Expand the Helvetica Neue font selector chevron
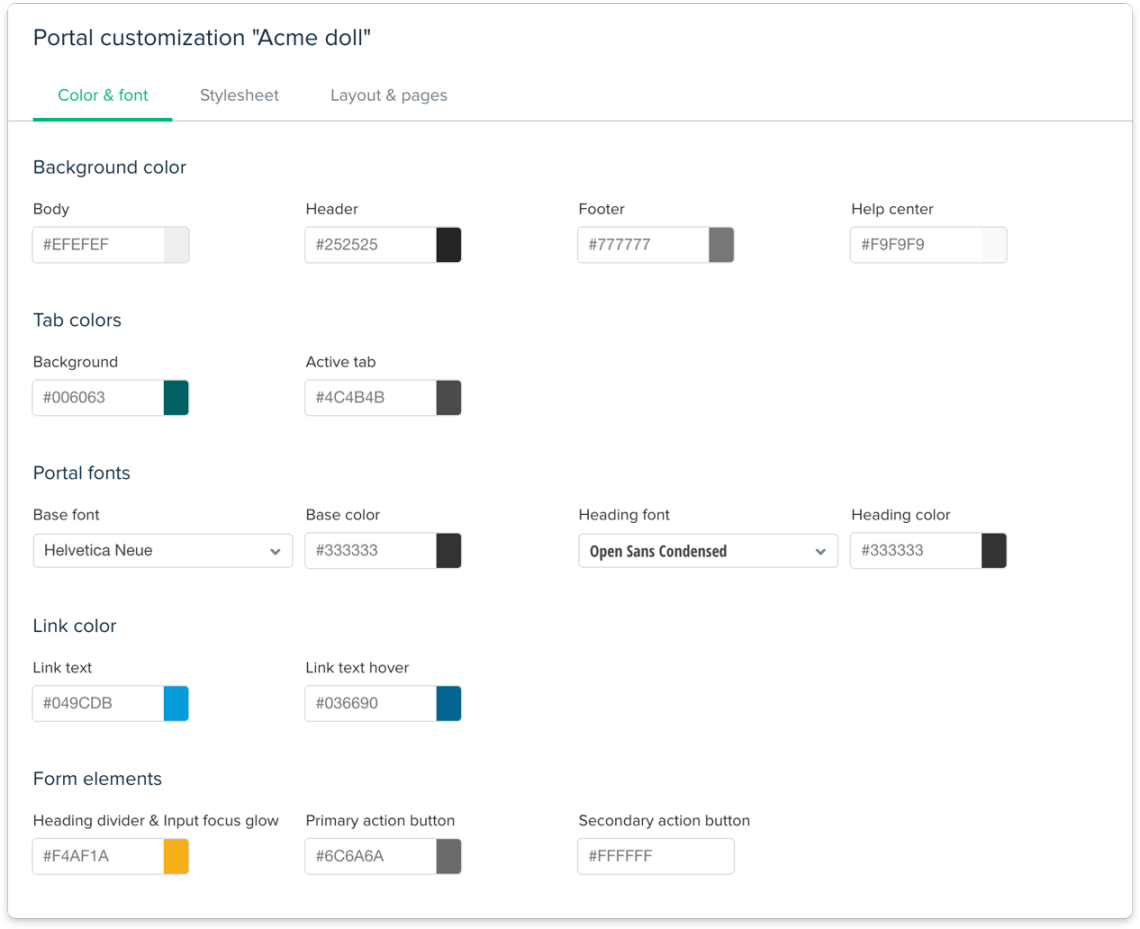1140x929 pixels. (276, 550)
